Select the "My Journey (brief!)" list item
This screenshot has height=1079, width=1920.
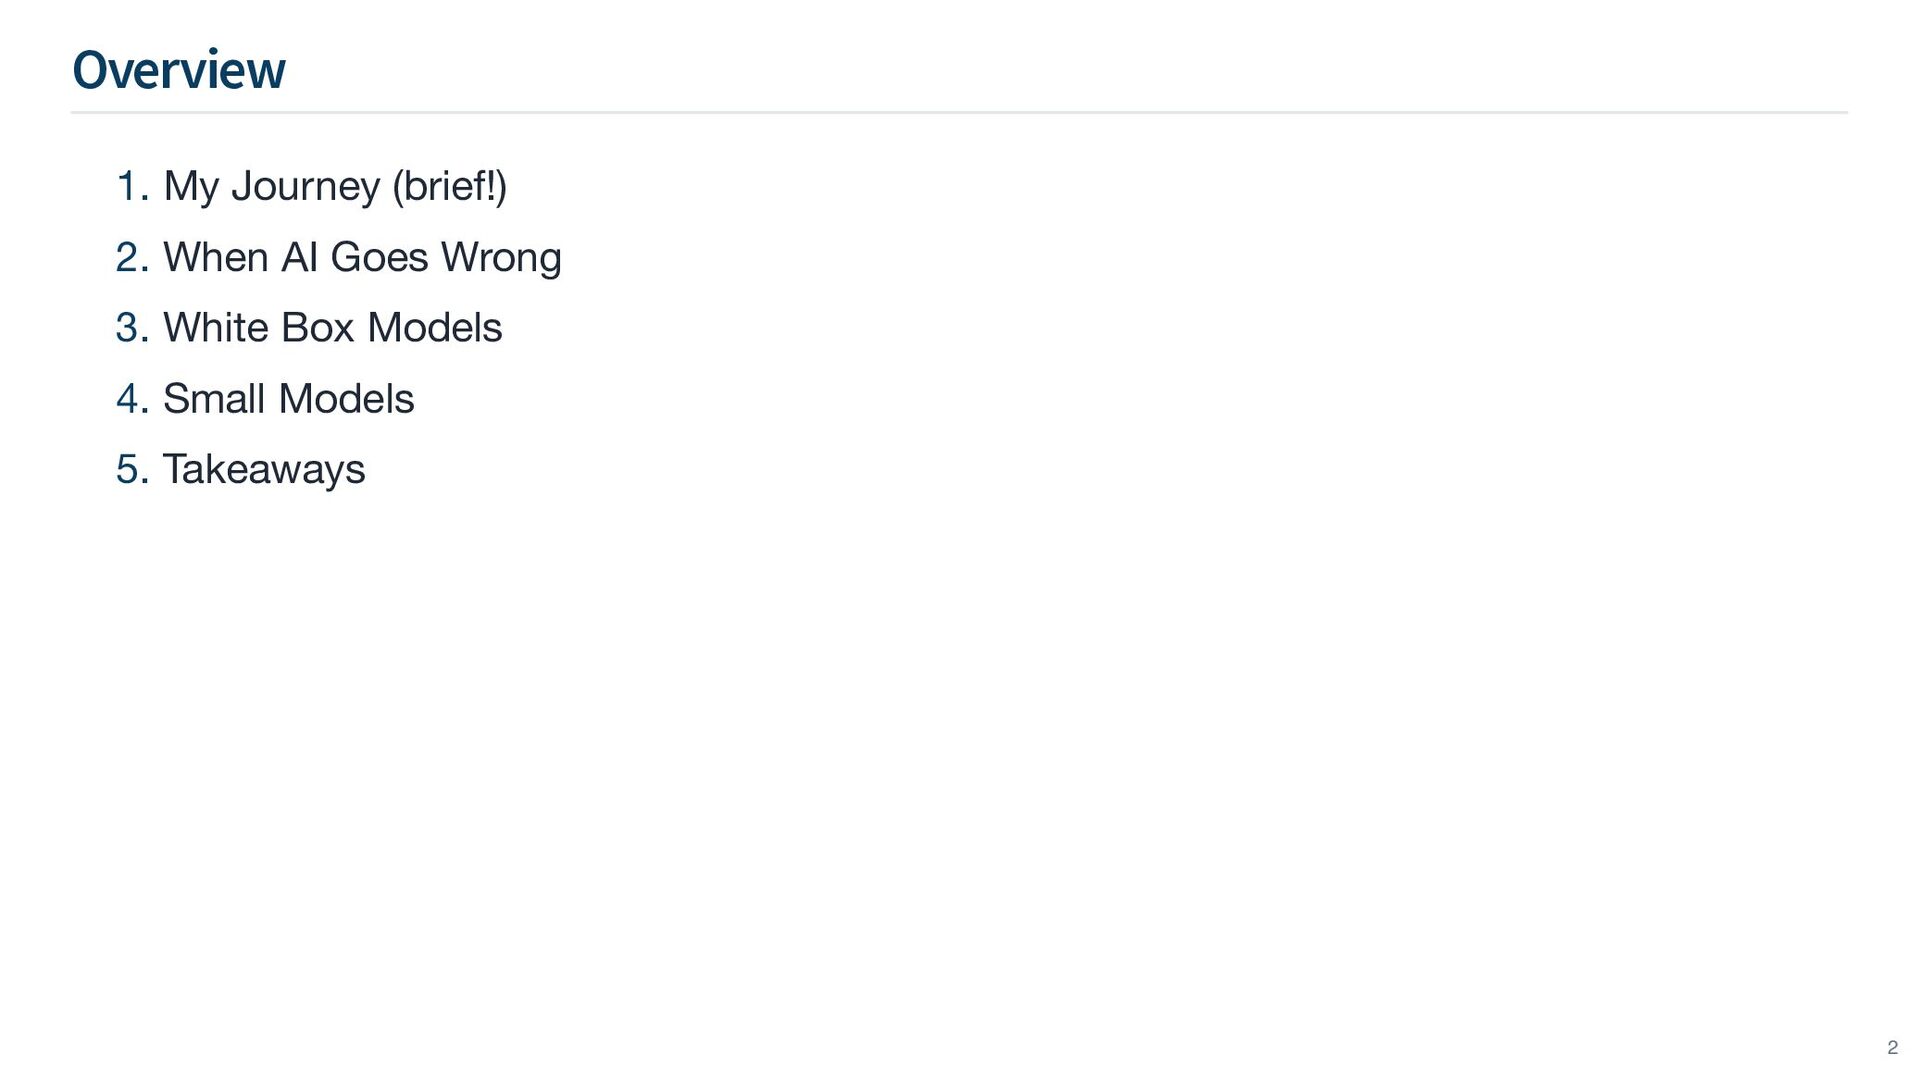pos(334,186)
